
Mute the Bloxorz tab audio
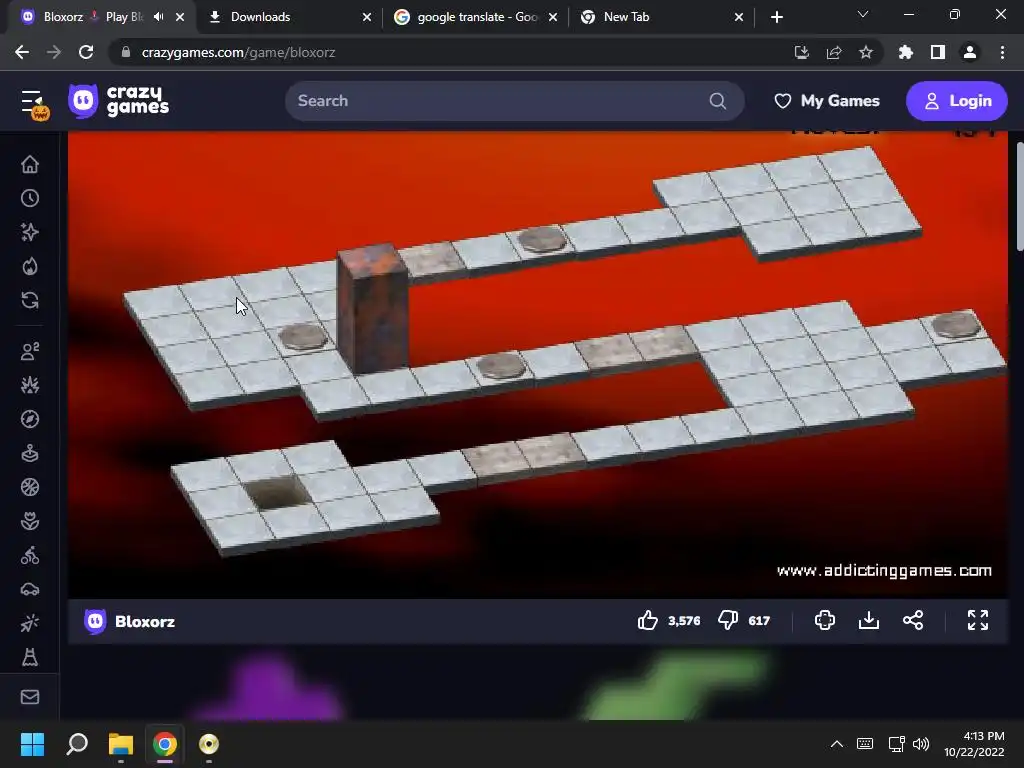[159, 17]
